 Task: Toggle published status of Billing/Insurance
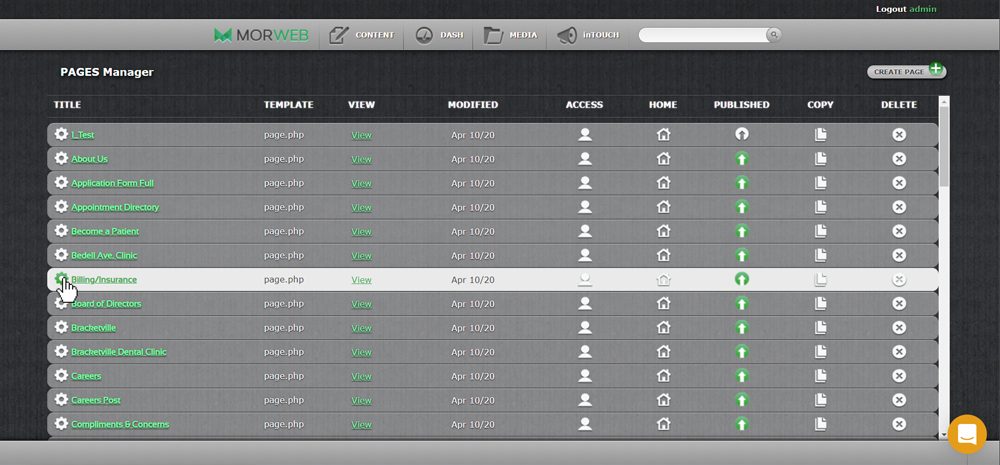click(x=741, y=279)
